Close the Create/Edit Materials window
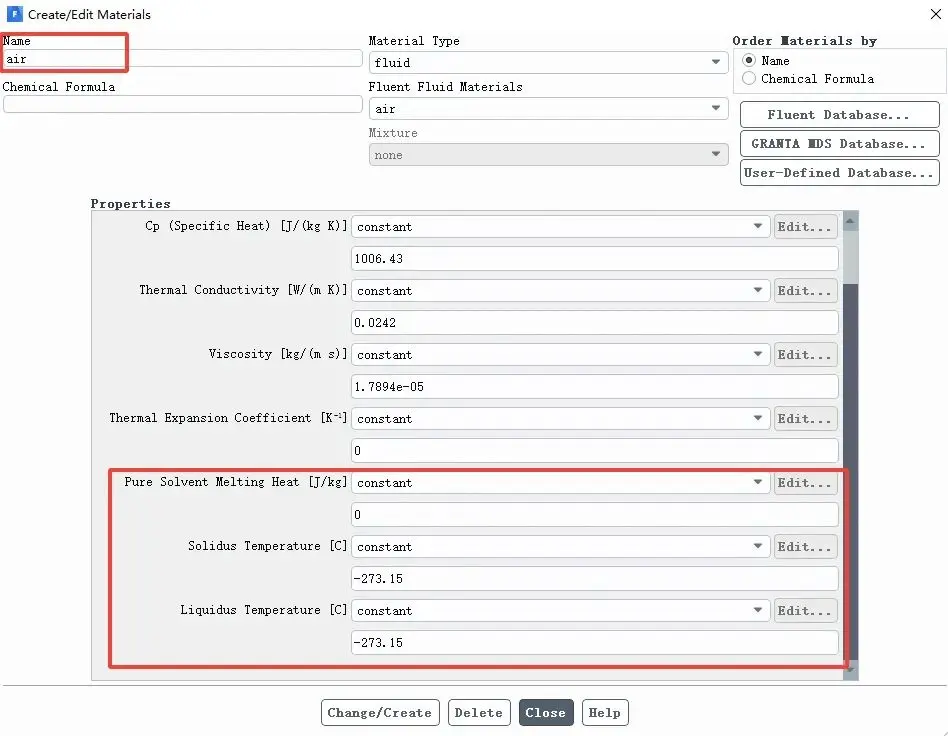Image resolution: width=948 pixels, height=736 pixels. click(935, 14)
